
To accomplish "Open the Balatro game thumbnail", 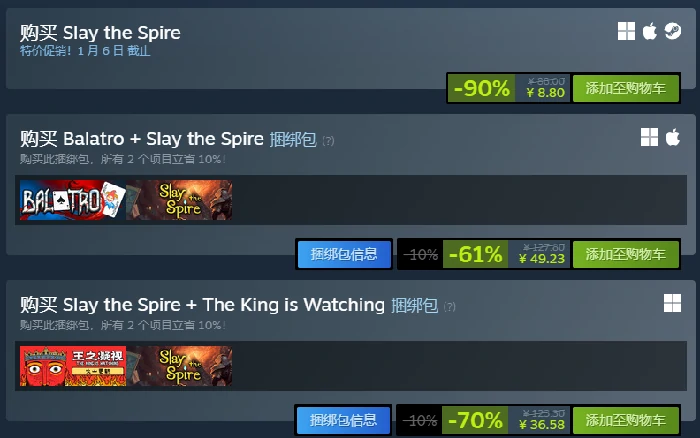I will [73, 200].
